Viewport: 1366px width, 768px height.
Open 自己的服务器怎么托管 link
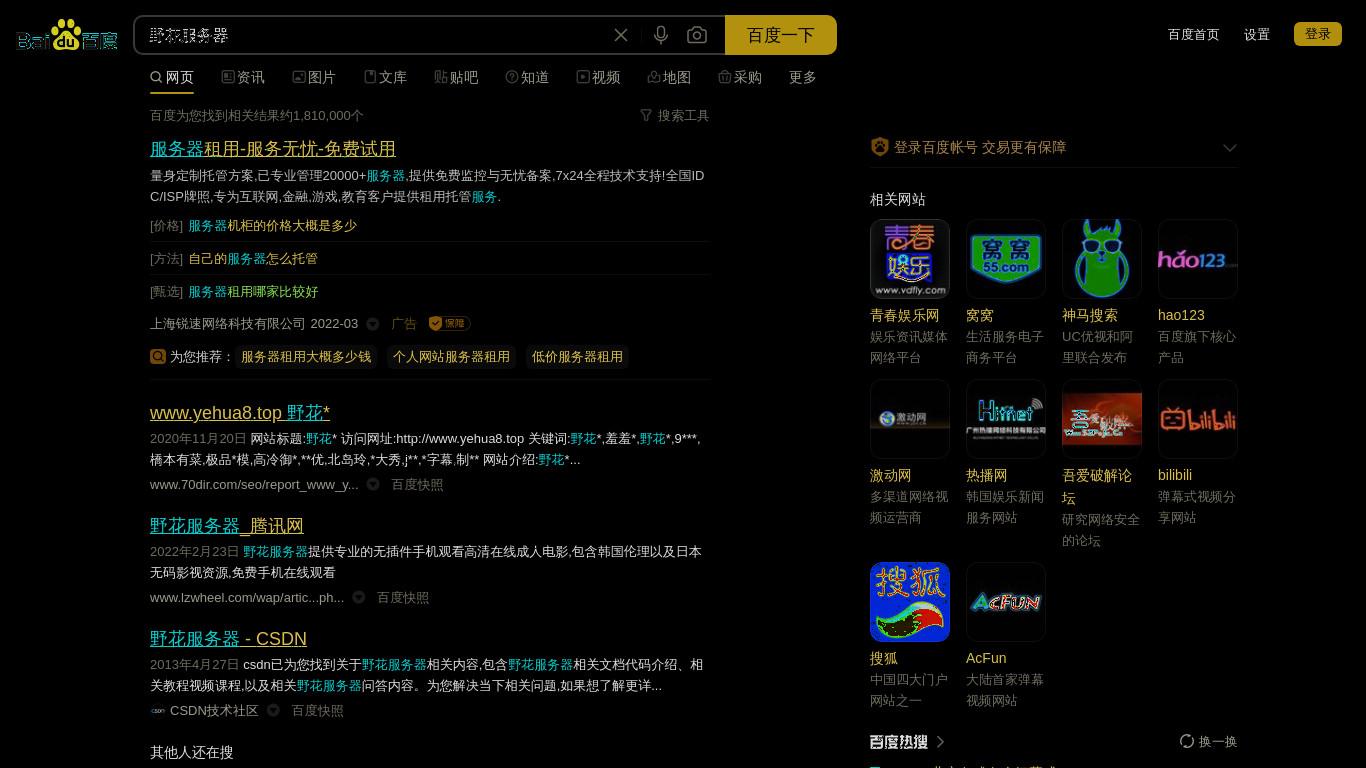253,259
